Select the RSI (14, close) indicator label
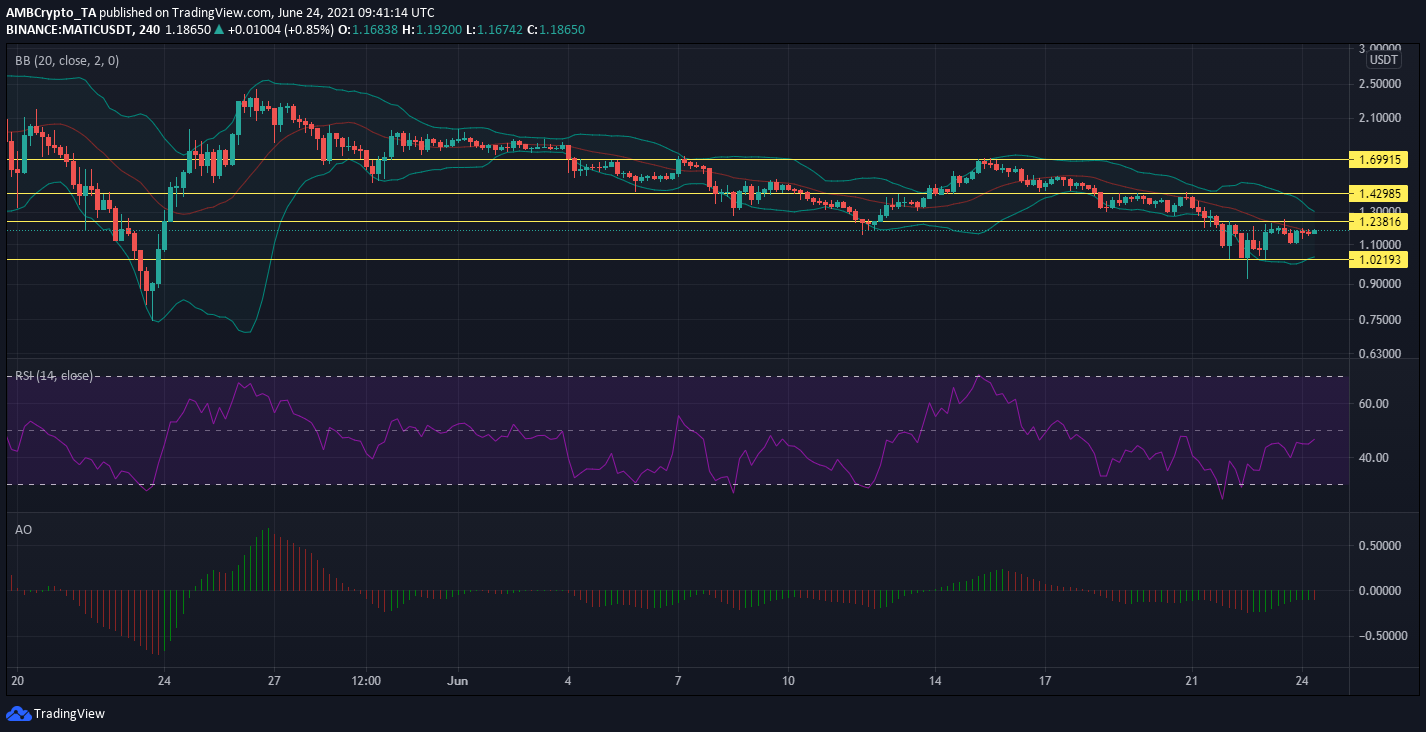This screenshot has height=732, width=1426. tap(53, 376)
